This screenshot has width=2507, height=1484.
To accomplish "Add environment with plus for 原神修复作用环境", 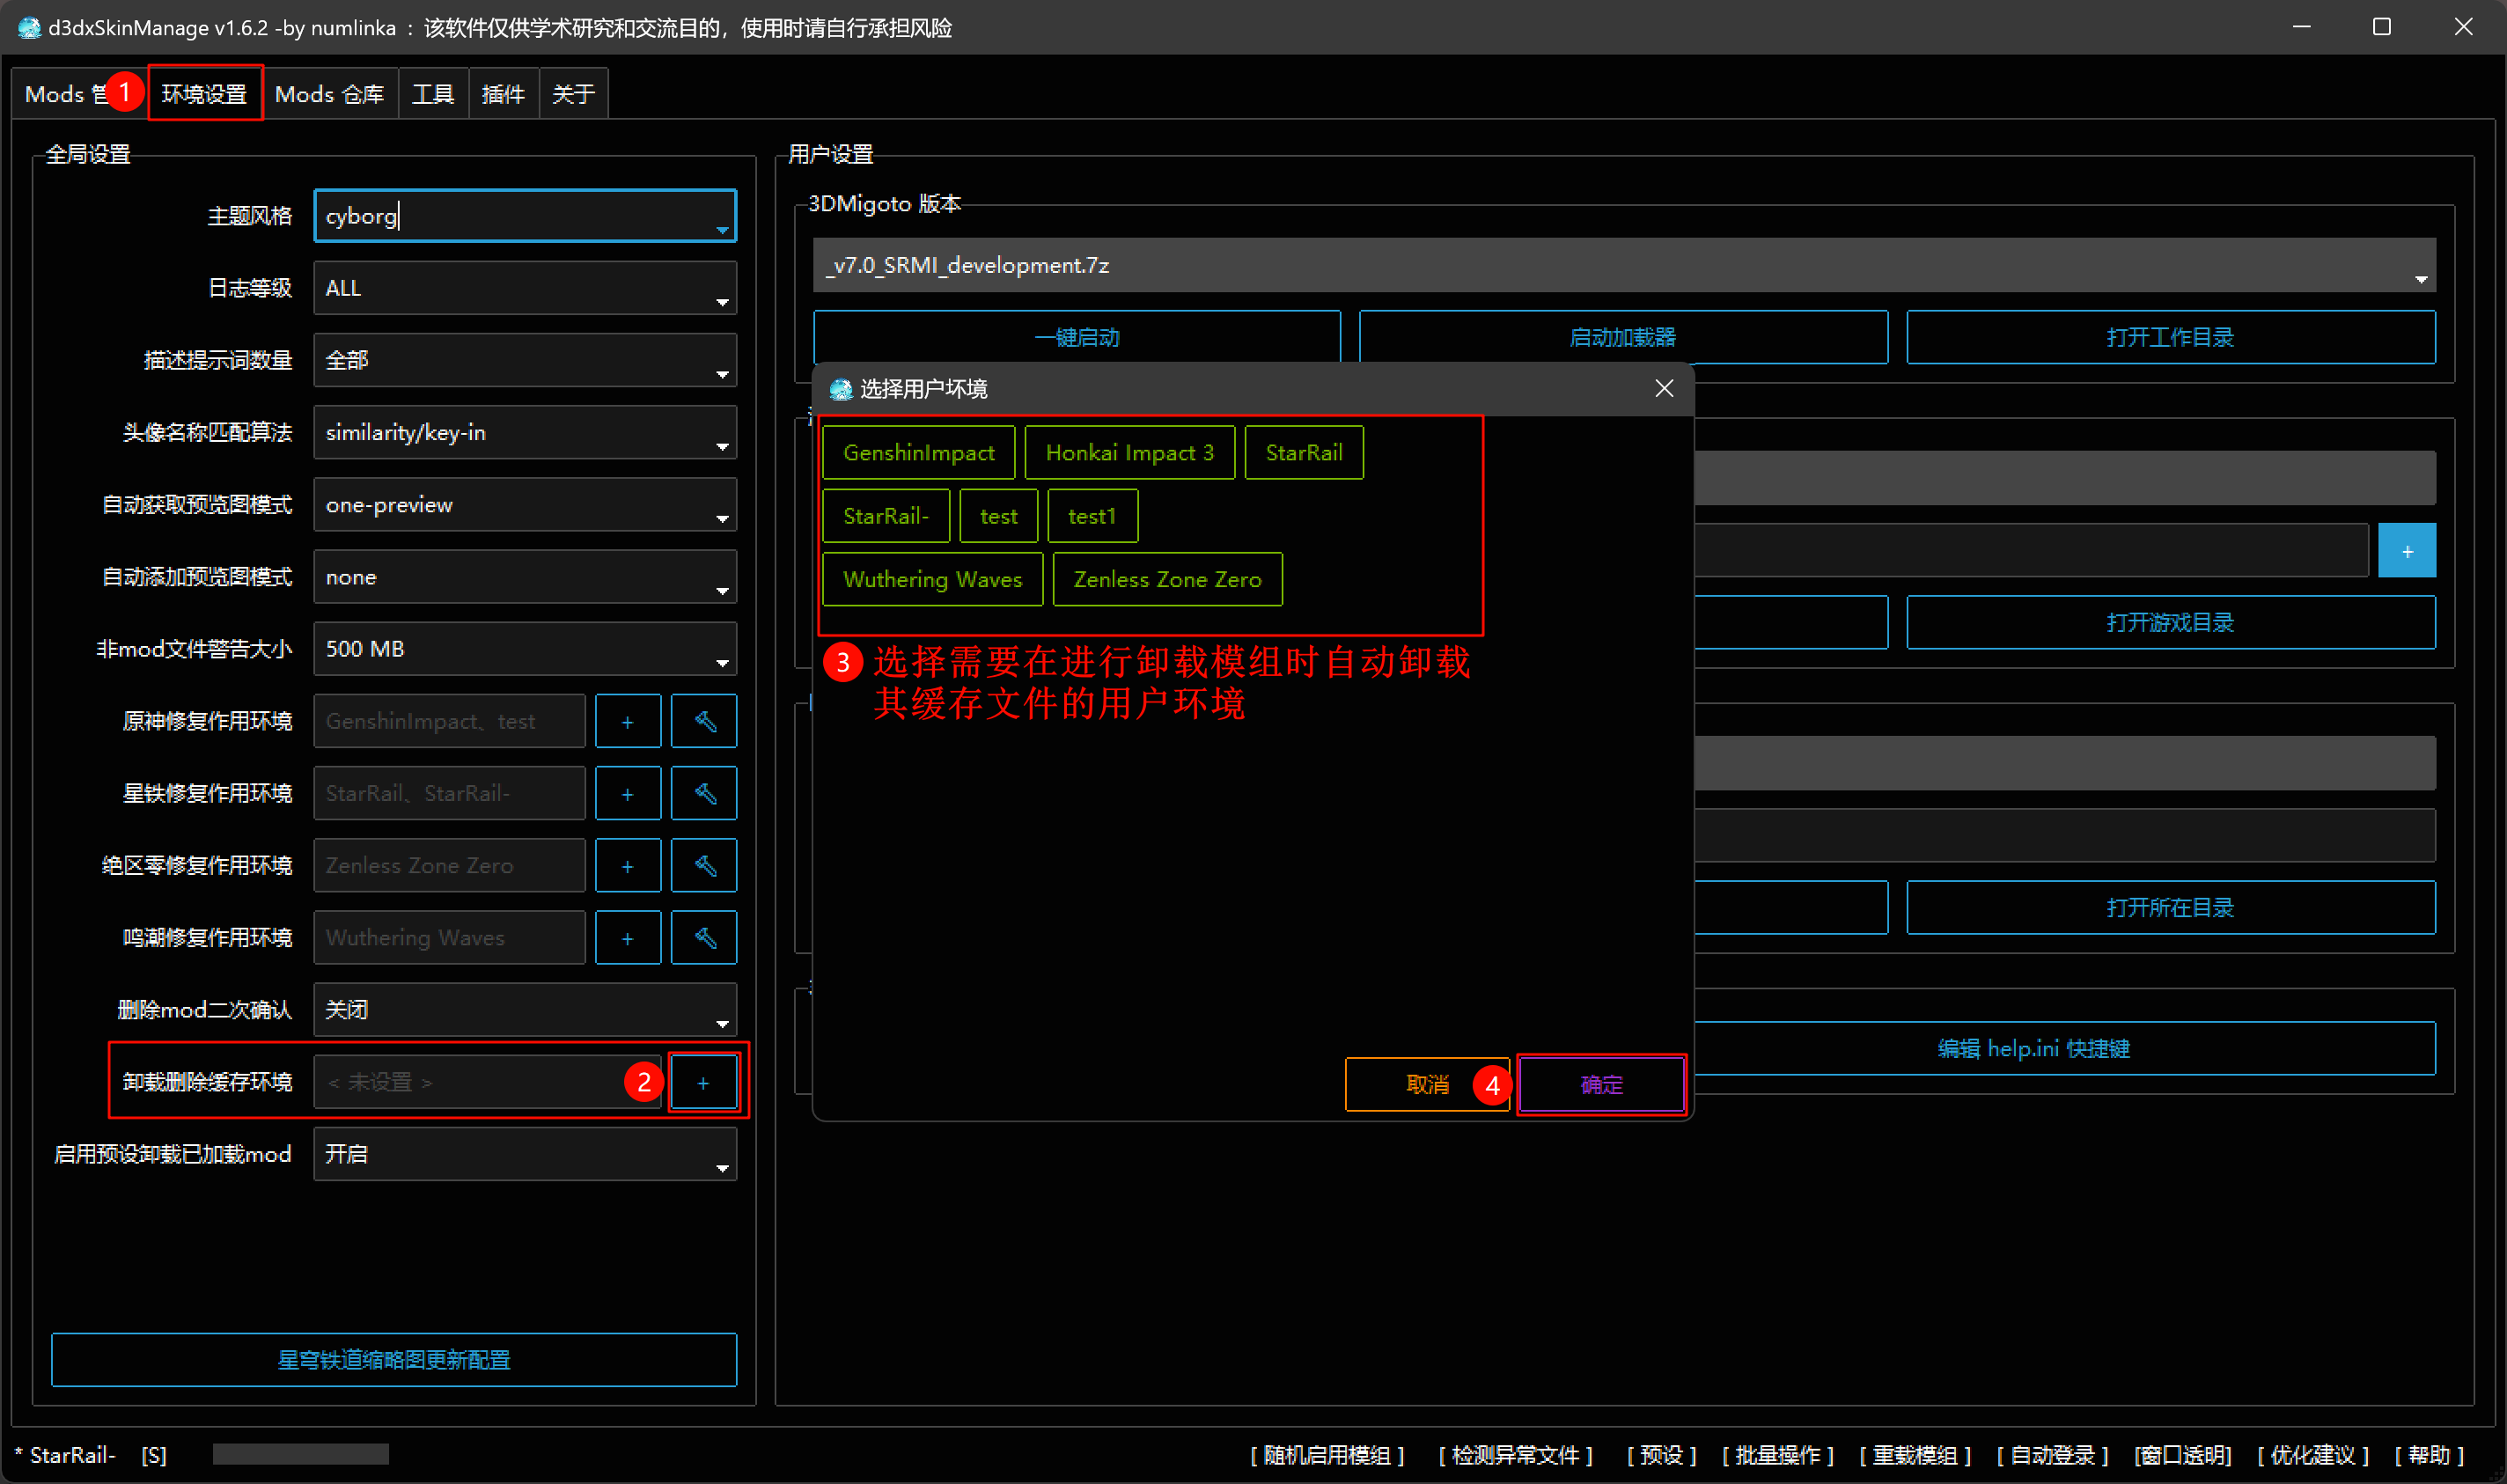I will tap(628, 721).
